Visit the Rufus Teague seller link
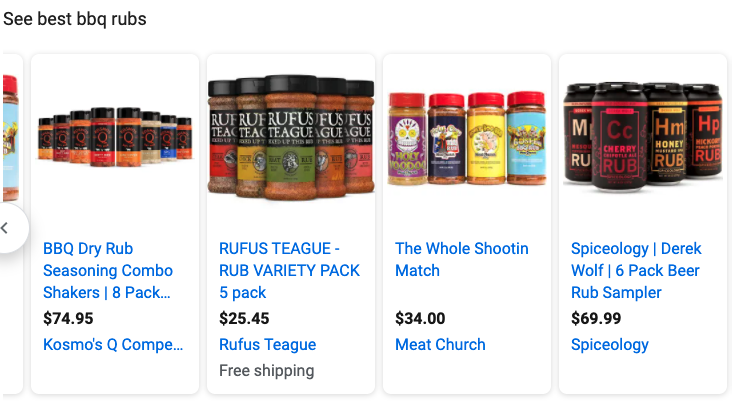The image size is (732, 402). tap(267, 345)
